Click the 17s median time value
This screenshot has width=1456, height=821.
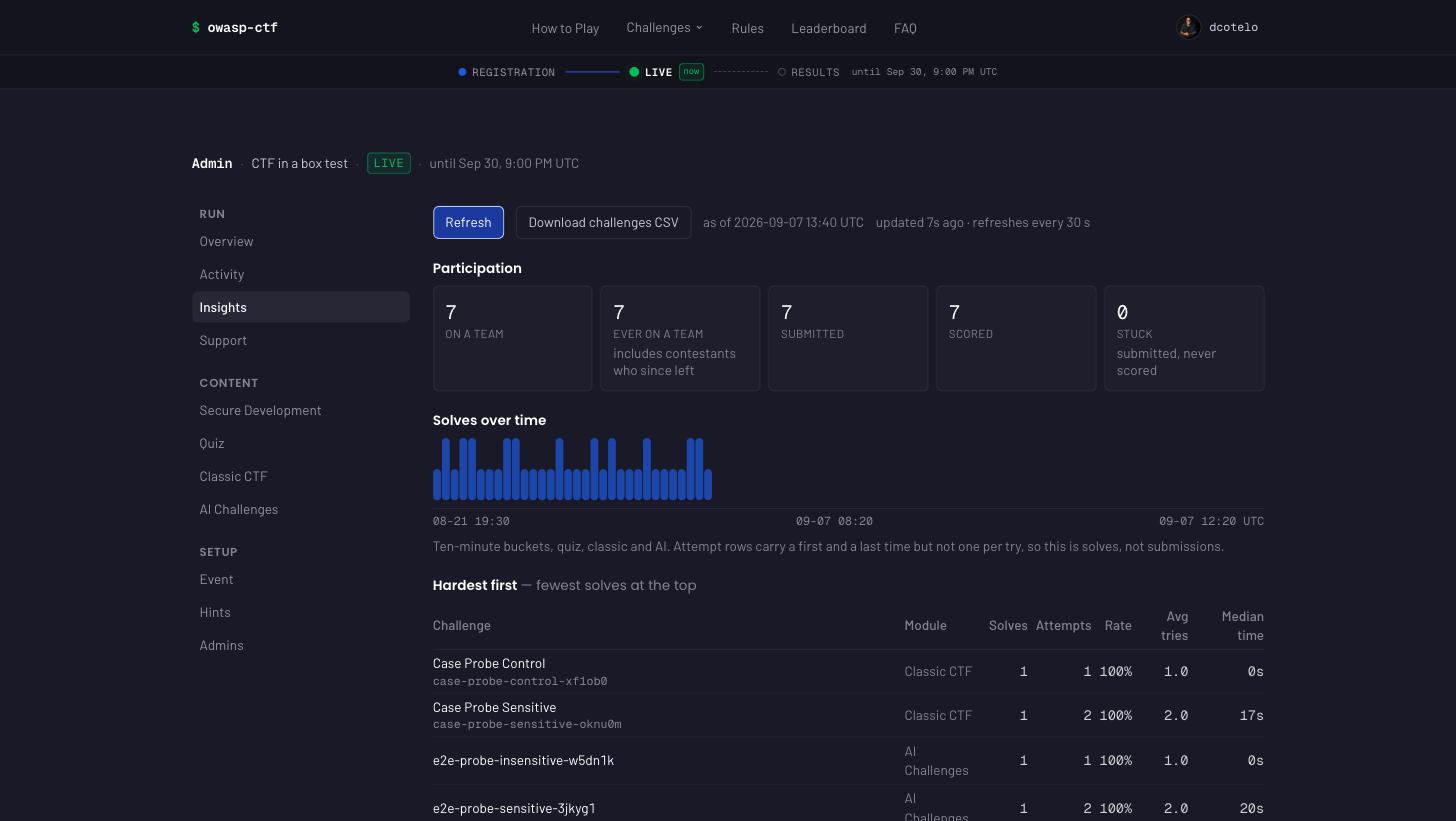pyautogui.click(x=1251, y=715)
